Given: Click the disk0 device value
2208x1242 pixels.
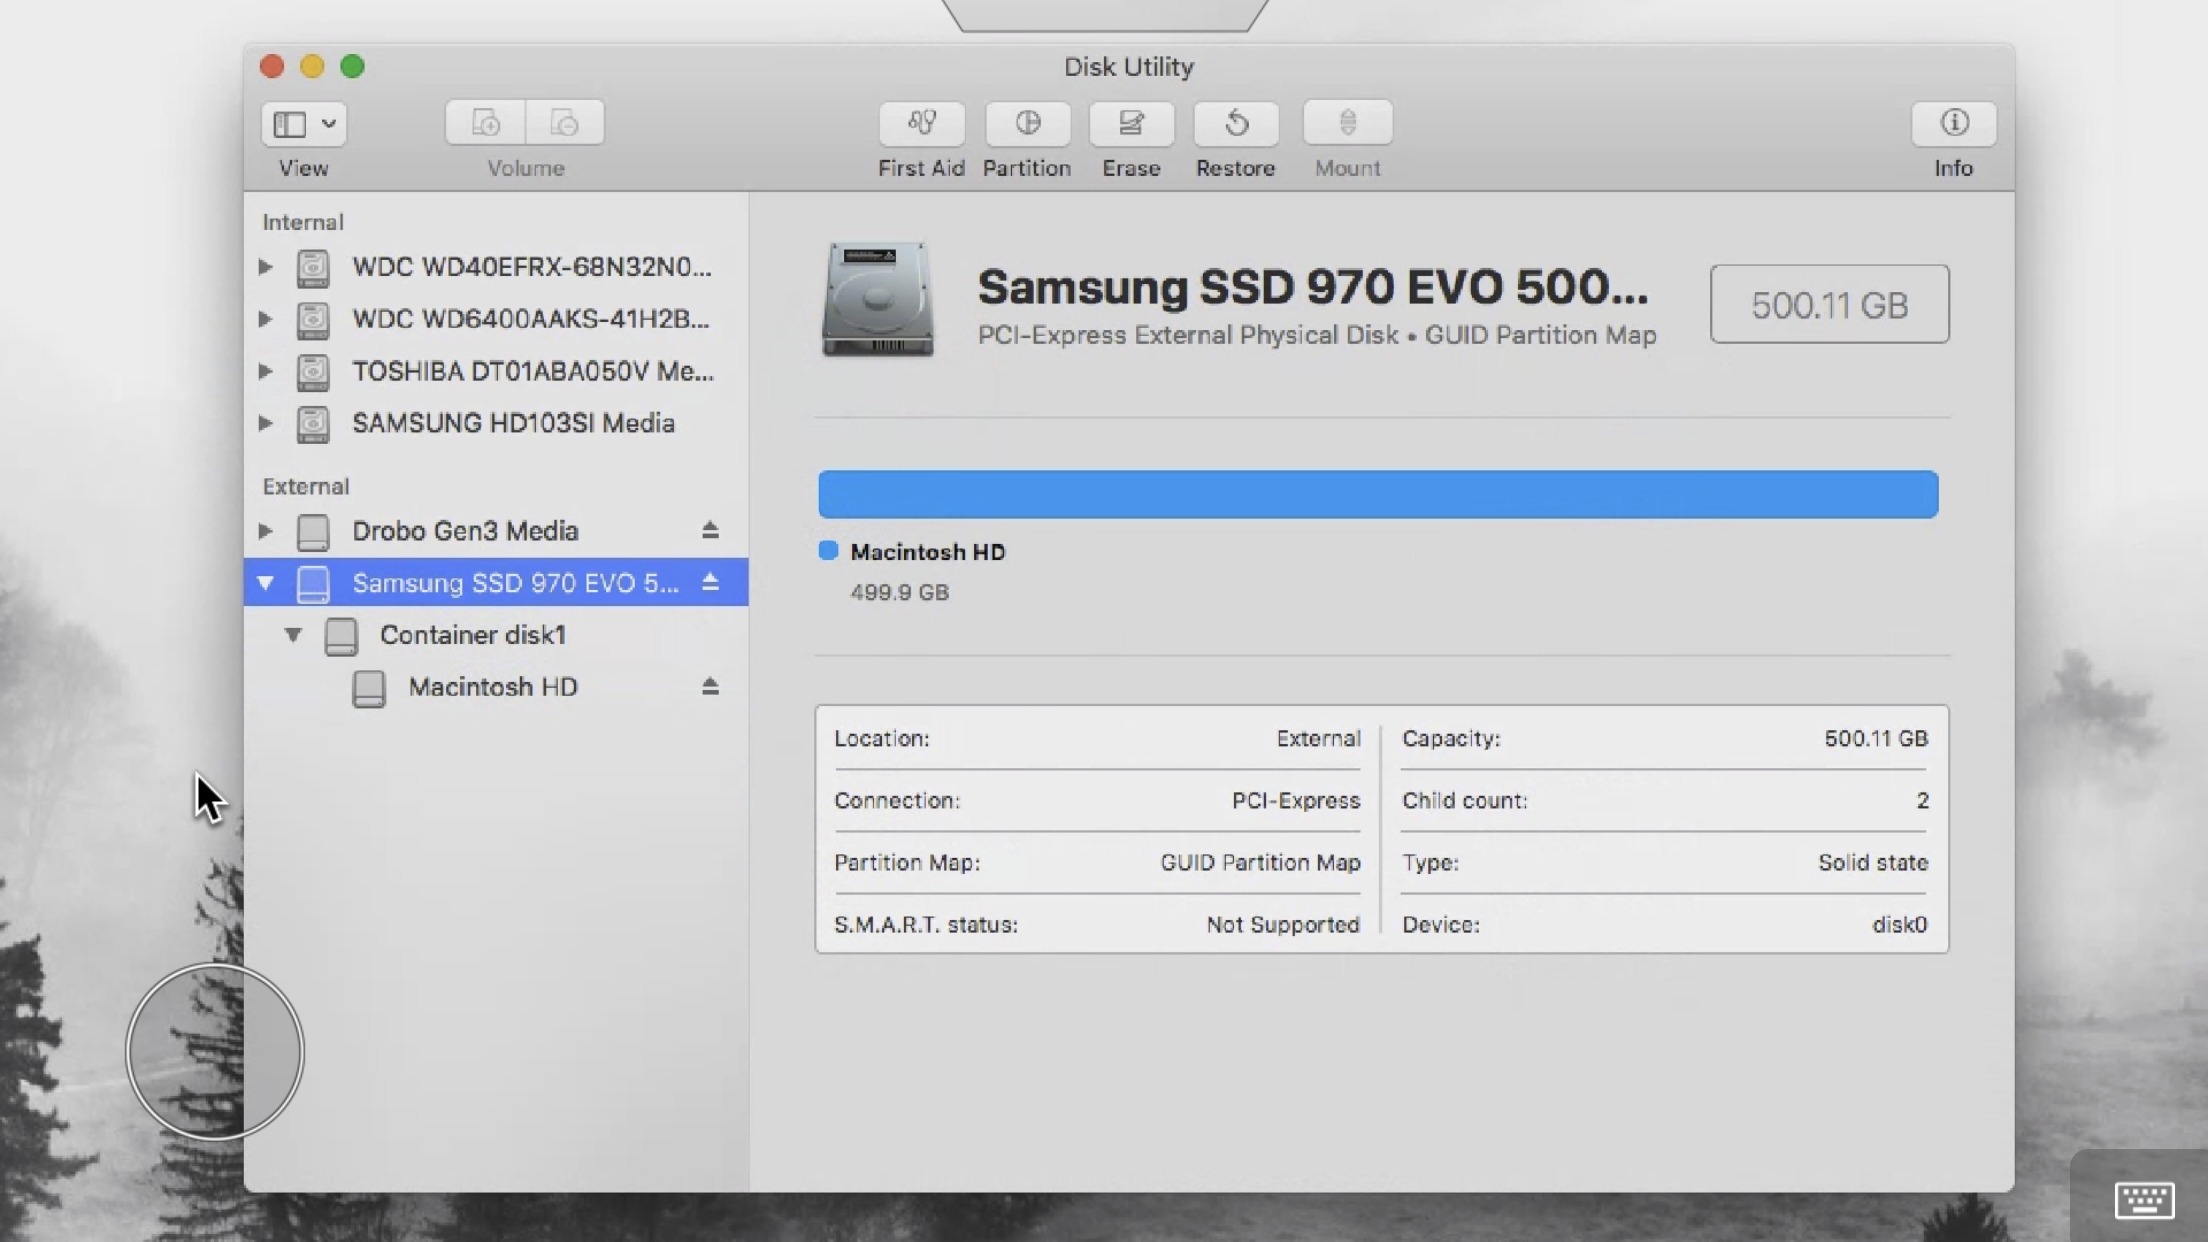Looking at the screenshot, I should coord(1900,924).
